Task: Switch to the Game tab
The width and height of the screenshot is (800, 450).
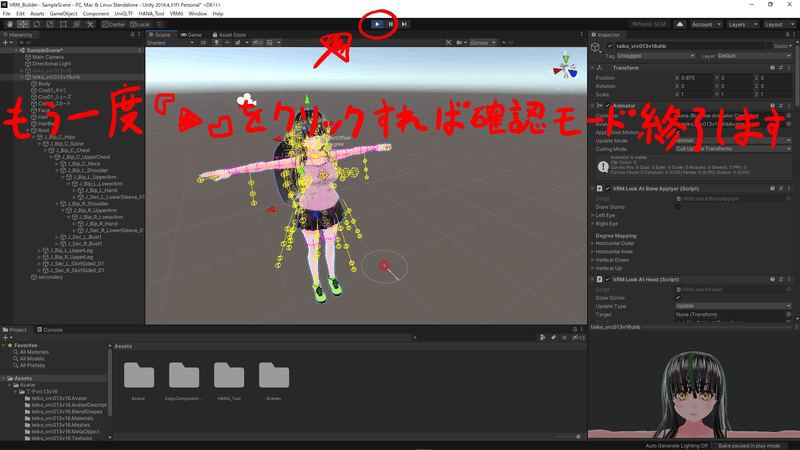Action: pyautogui.click(x=192, y=35)
